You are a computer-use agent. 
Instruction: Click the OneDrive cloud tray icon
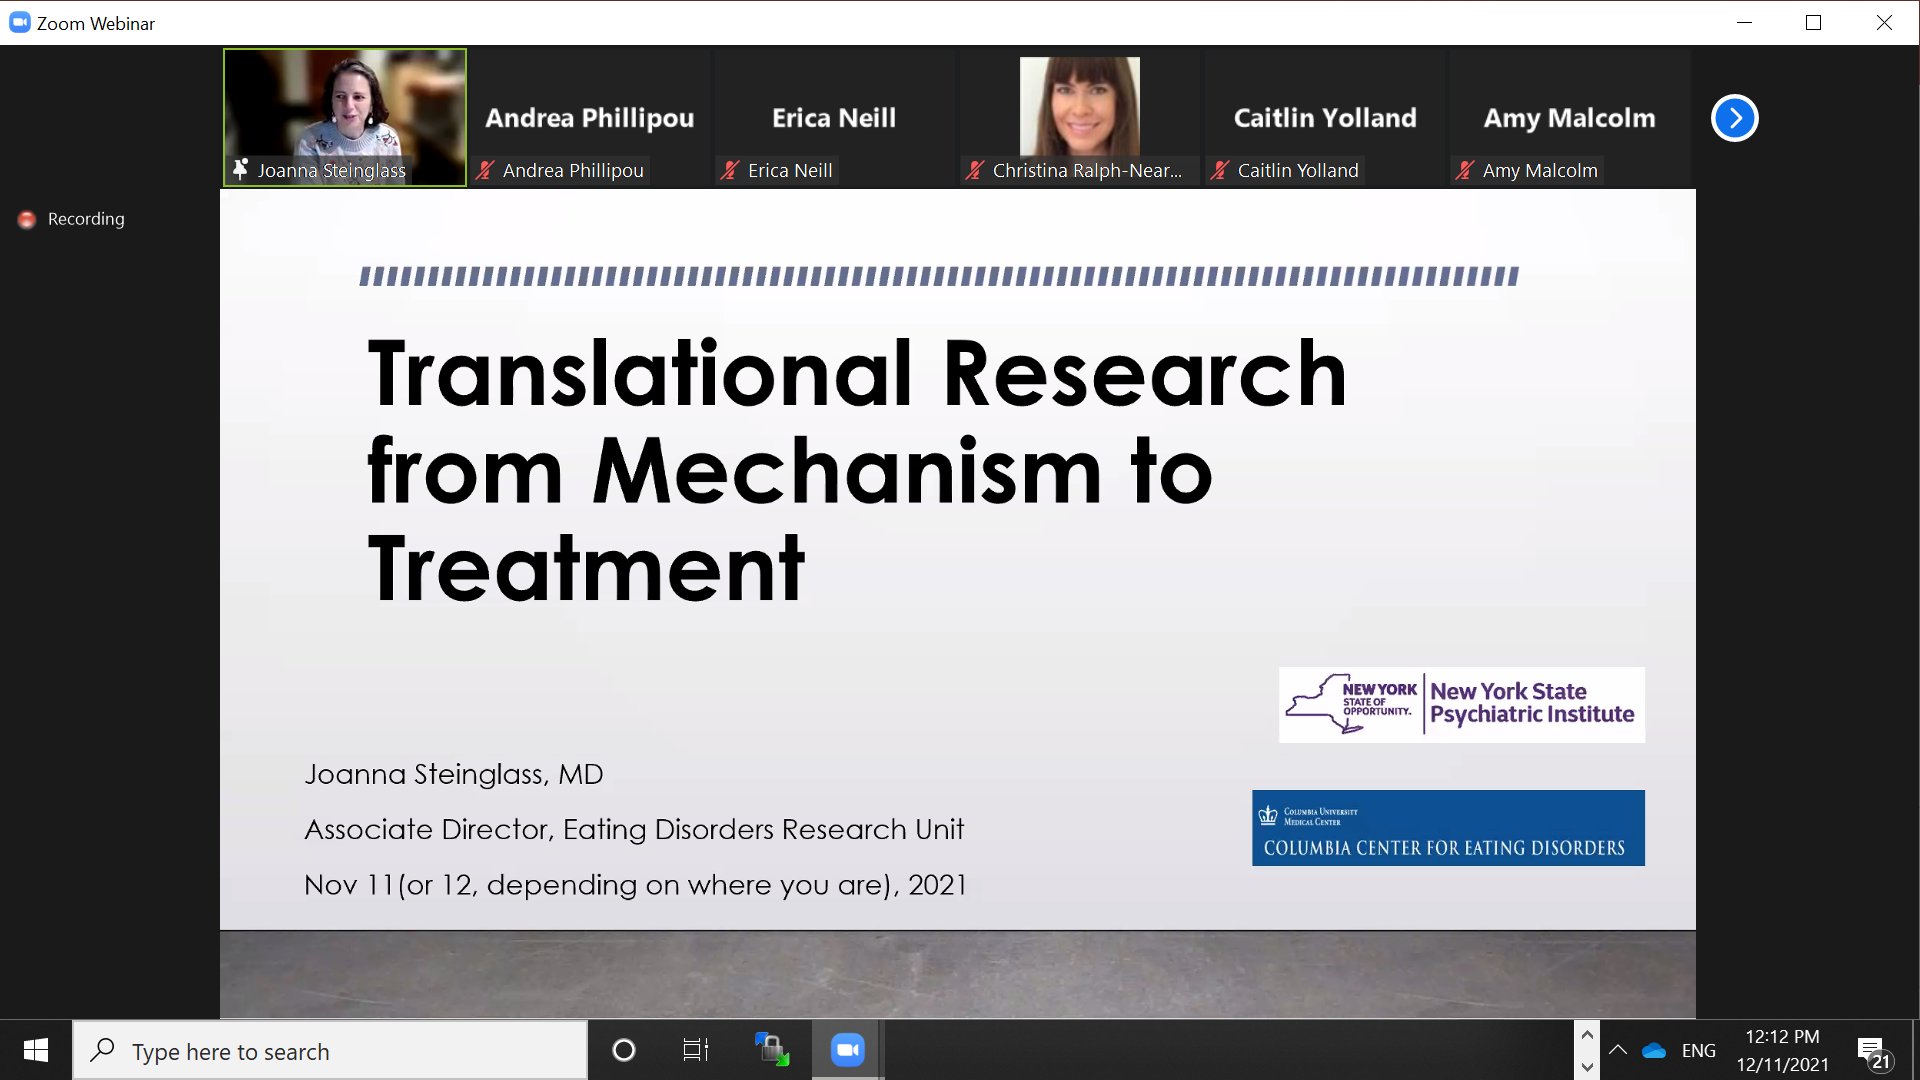pos(1654,1051)
